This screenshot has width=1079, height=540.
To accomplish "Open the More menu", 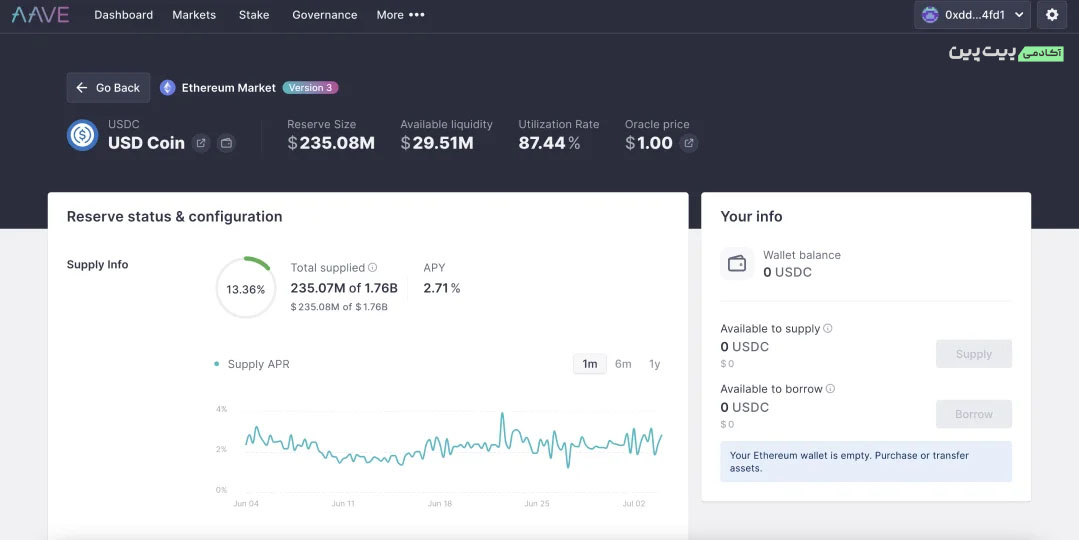I will pos(400,14).
